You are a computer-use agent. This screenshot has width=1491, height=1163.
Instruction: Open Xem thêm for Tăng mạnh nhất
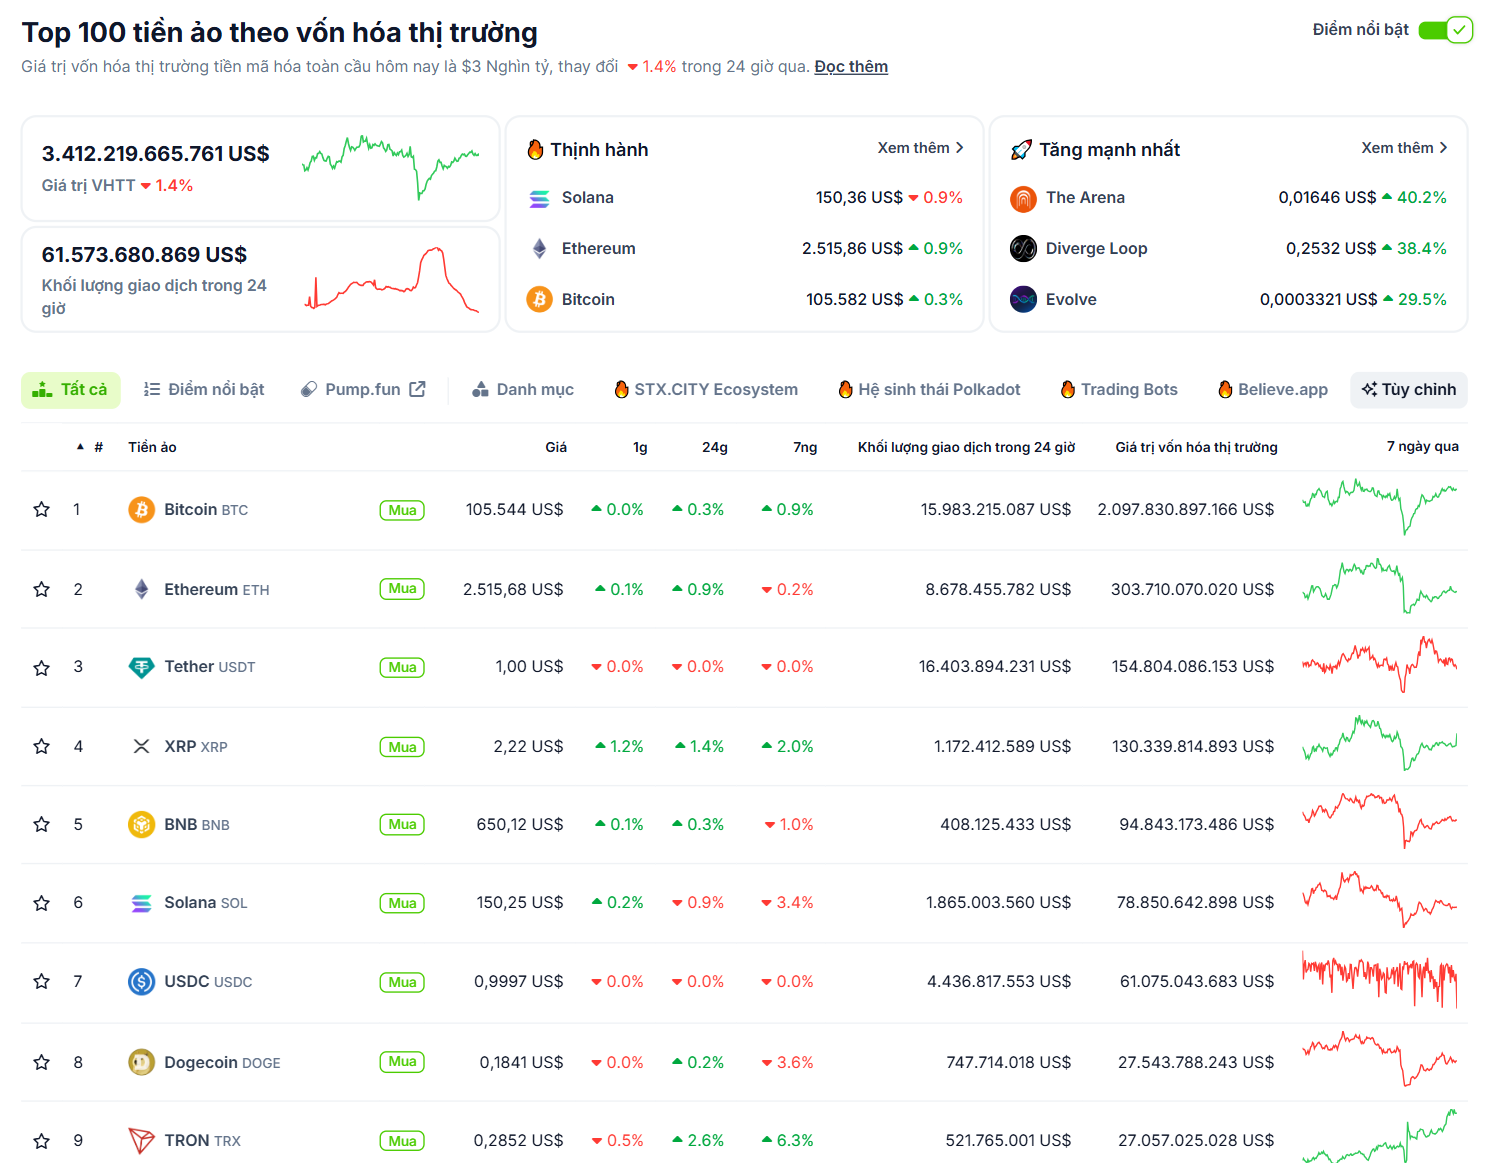(1404, 148)
